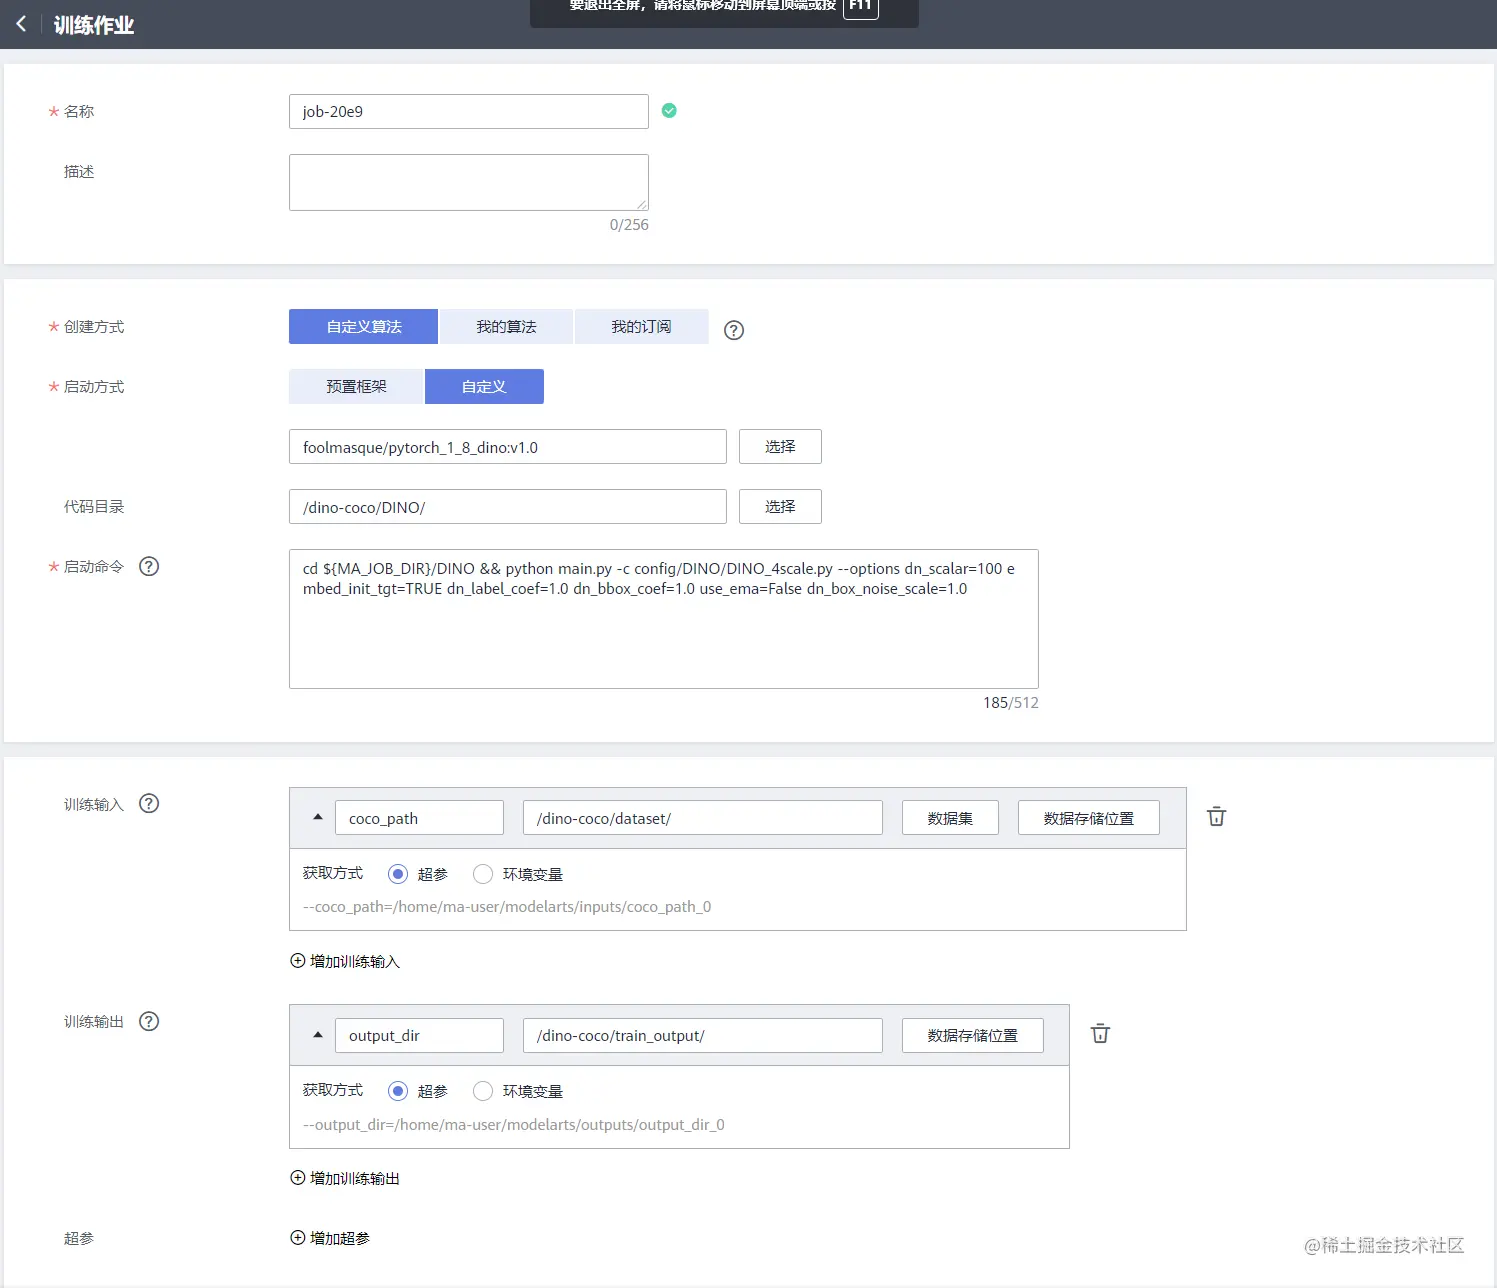
Task: Focus the job name field job-20e9
Action: coord(469,111)
